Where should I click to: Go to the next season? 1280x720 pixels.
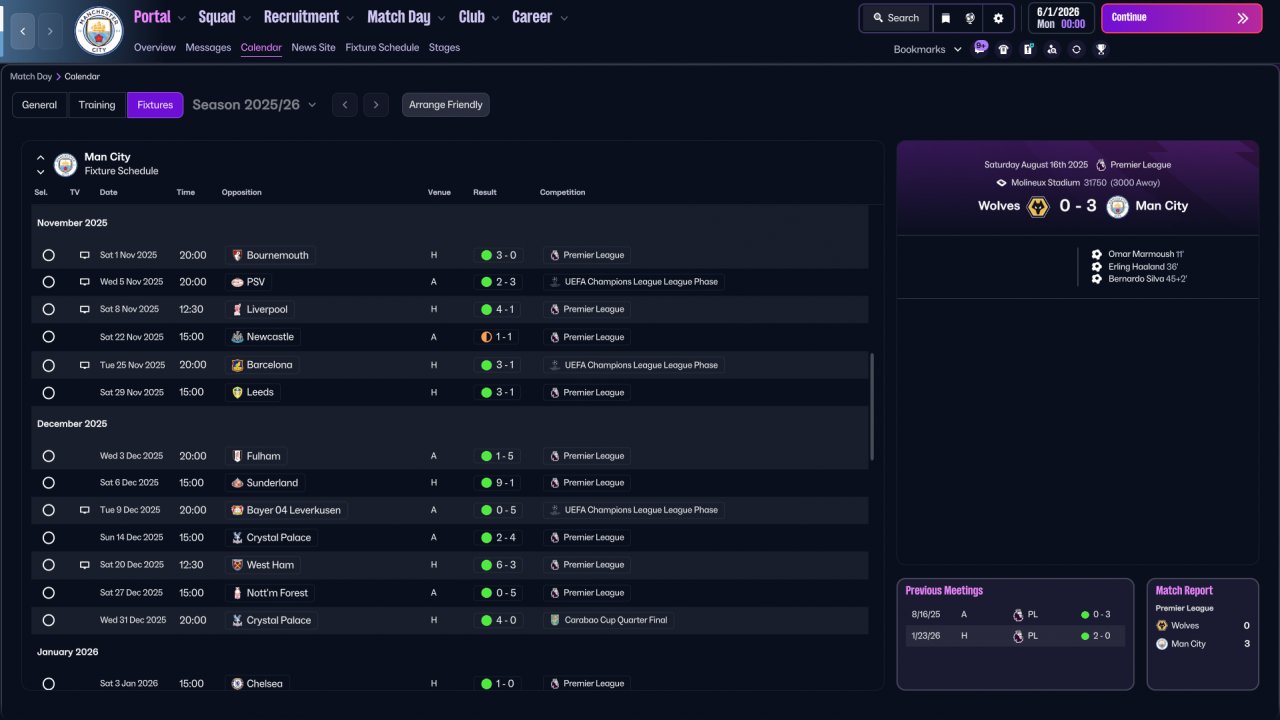pyautogui.click(x=376, y=105)
